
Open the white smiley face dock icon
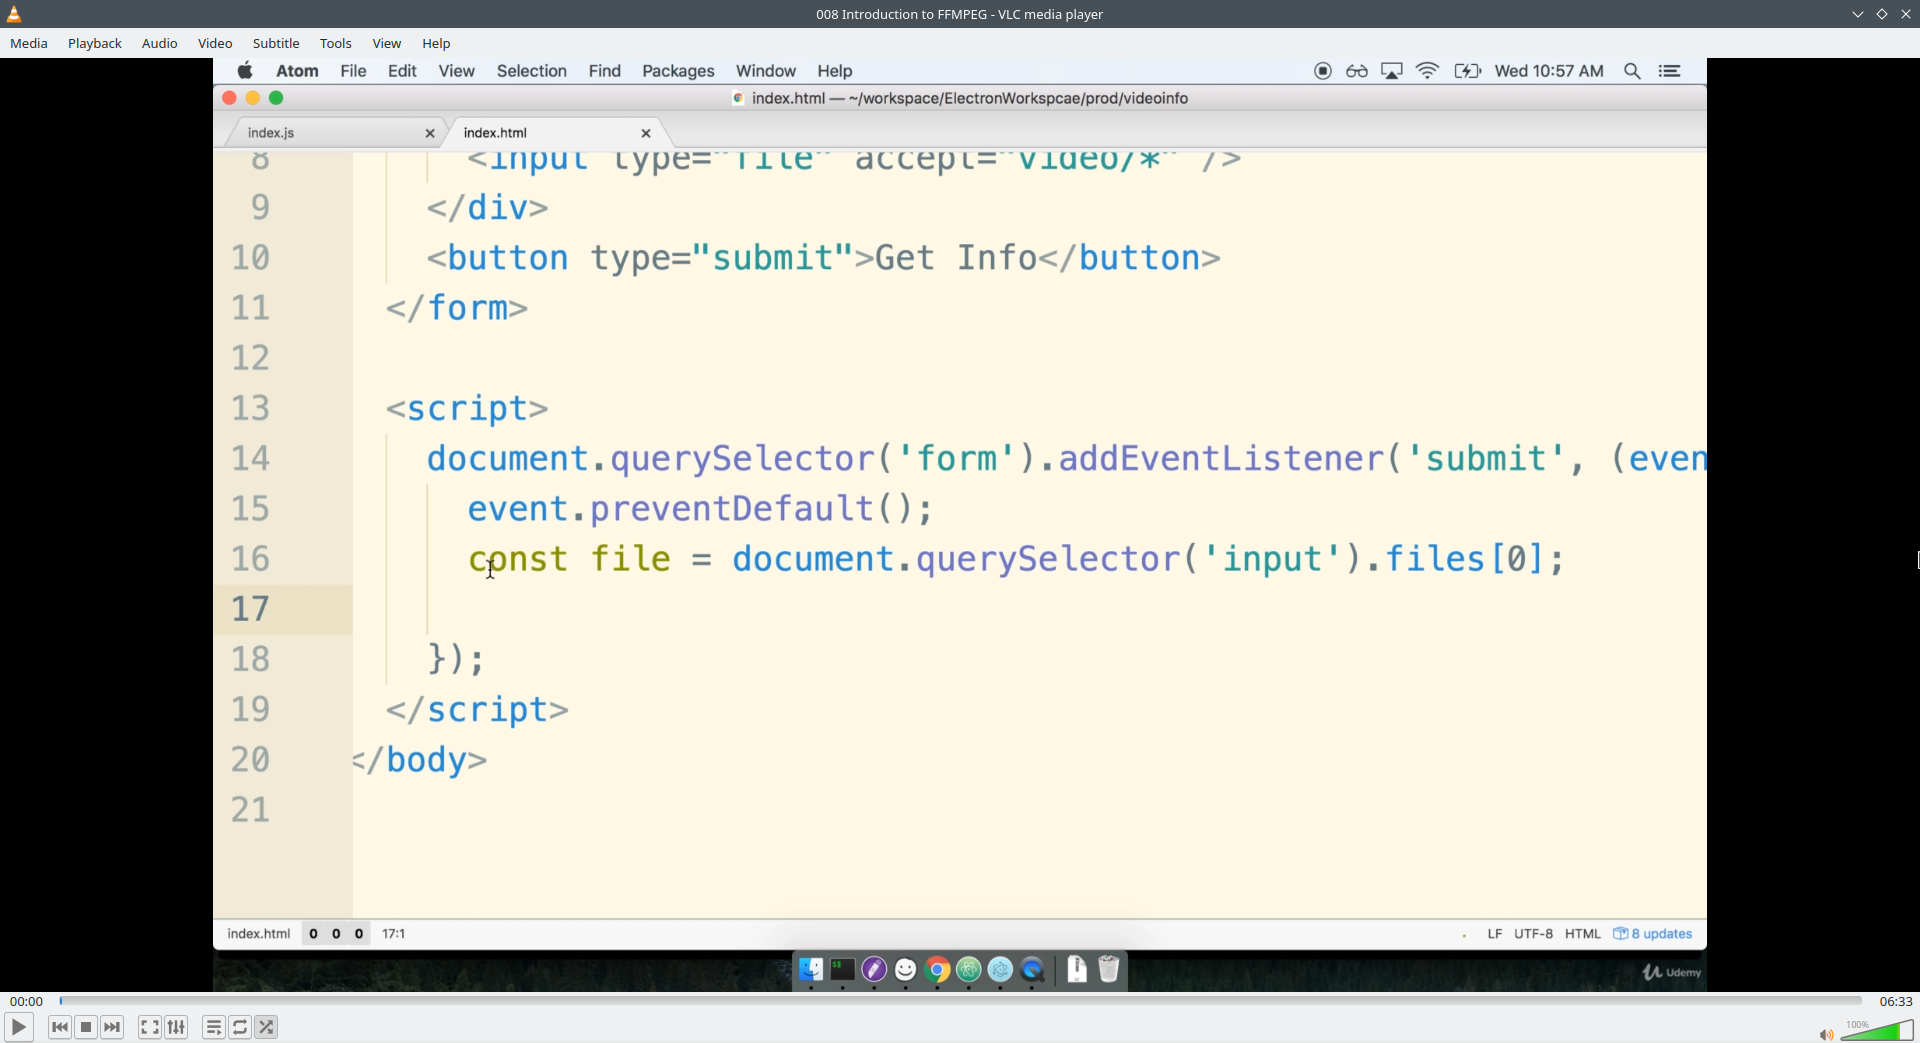pos(906,969)
